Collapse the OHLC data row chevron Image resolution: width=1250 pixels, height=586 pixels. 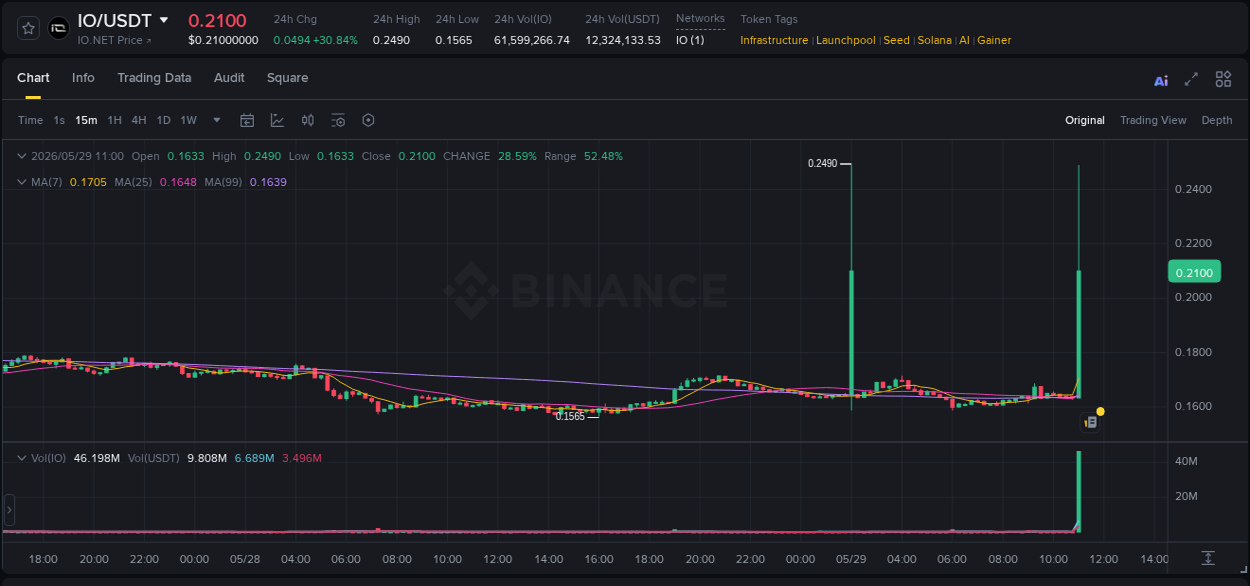click(x=22, y=156)
